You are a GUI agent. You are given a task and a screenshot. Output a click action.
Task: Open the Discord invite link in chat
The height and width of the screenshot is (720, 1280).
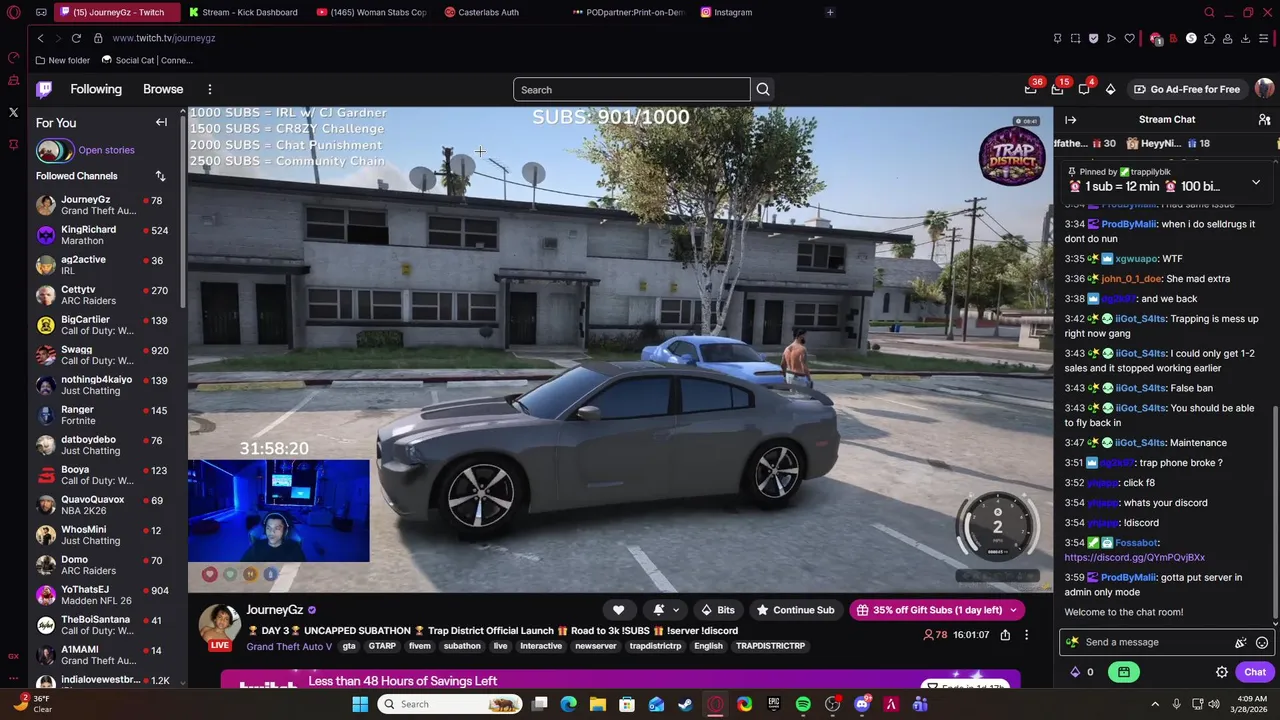point(1134,558)
